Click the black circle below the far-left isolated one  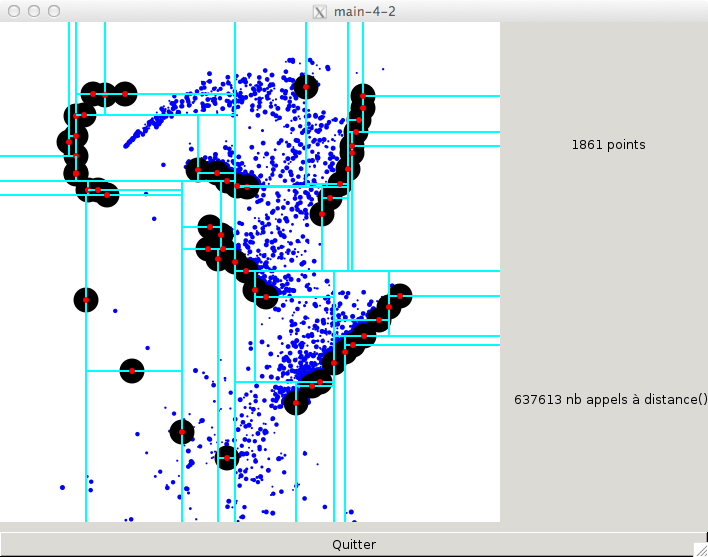(x=131, y=371)
